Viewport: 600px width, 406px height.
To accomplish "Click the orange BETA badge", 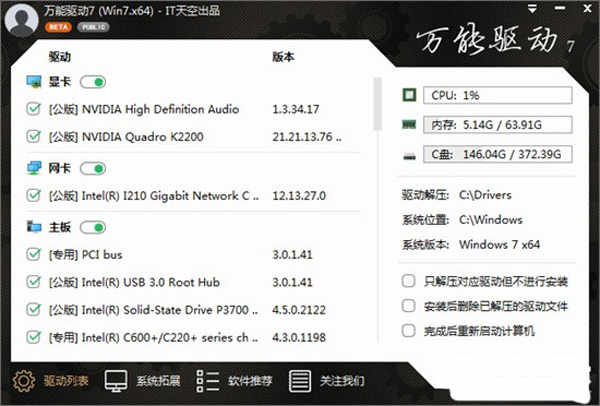I will pos(58,27).
